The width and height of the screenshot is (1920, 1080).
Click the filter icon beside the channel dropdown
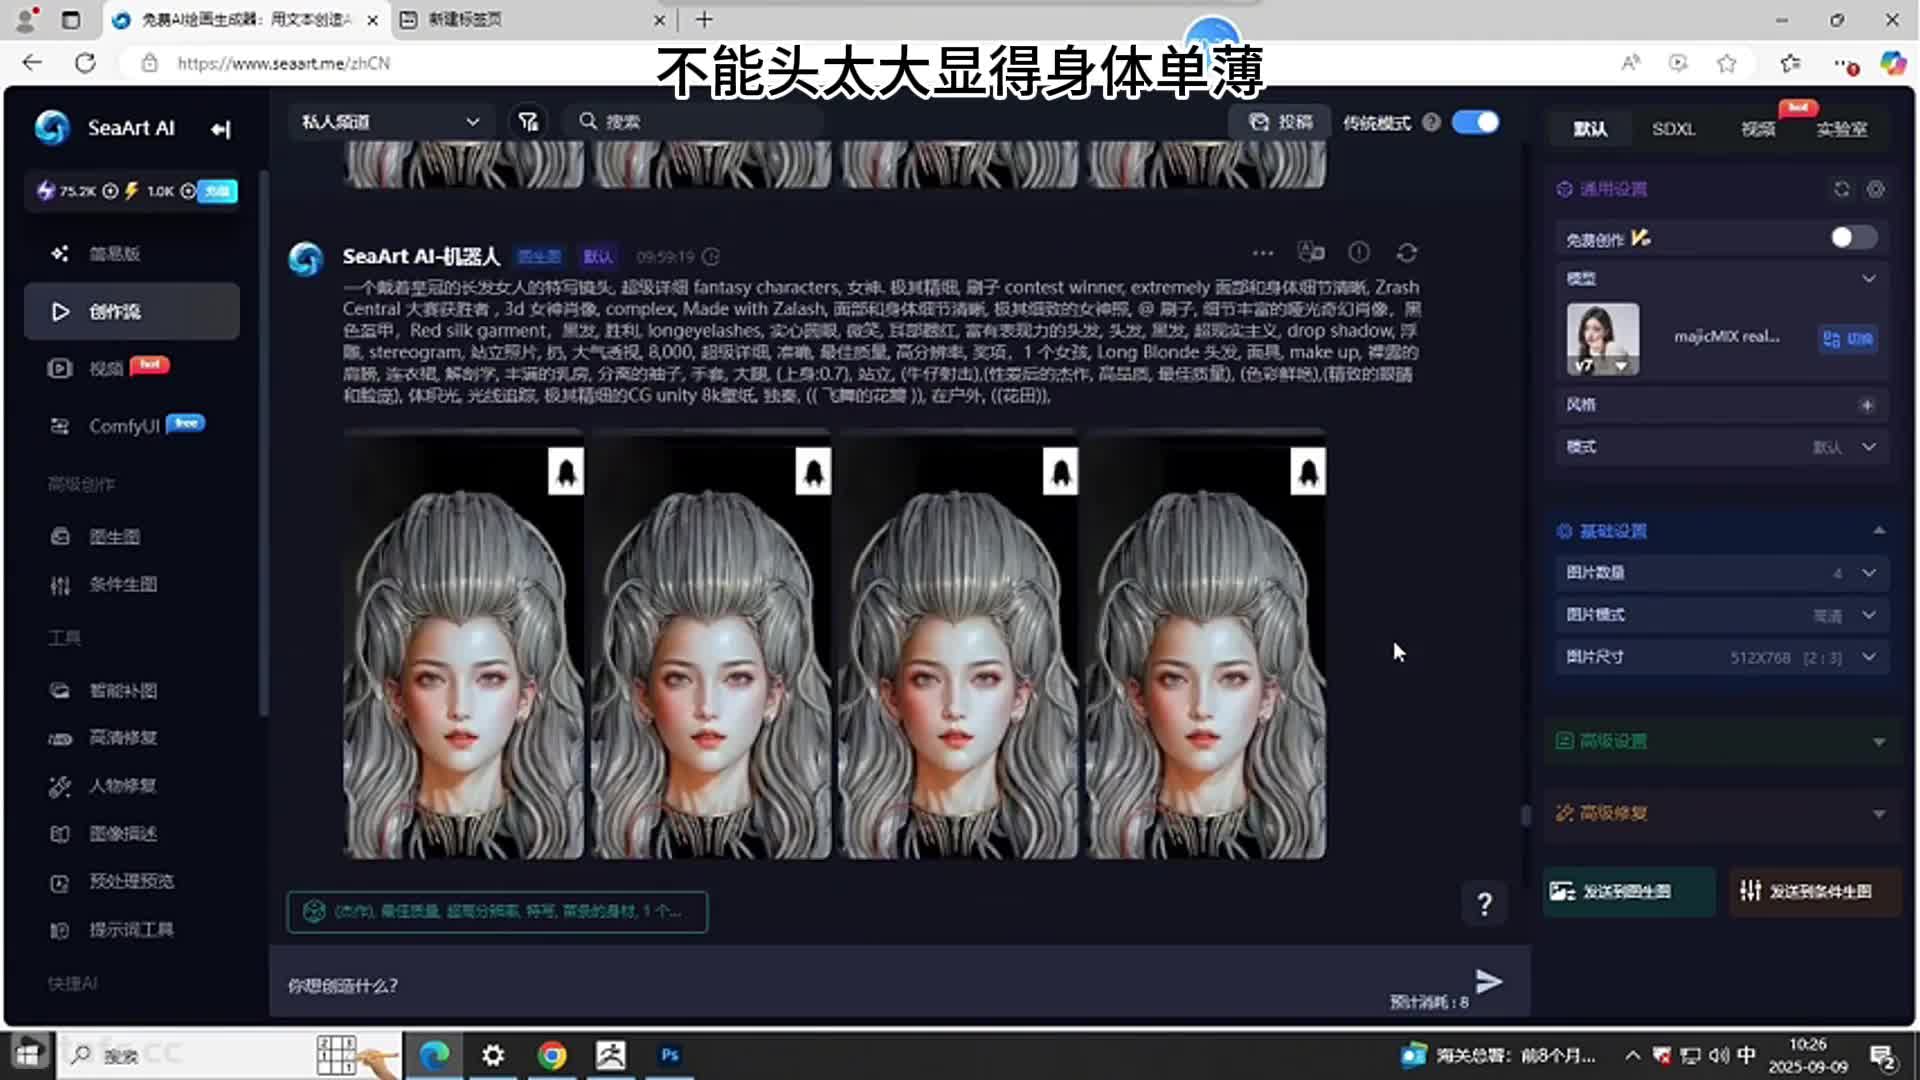point(528,122)
